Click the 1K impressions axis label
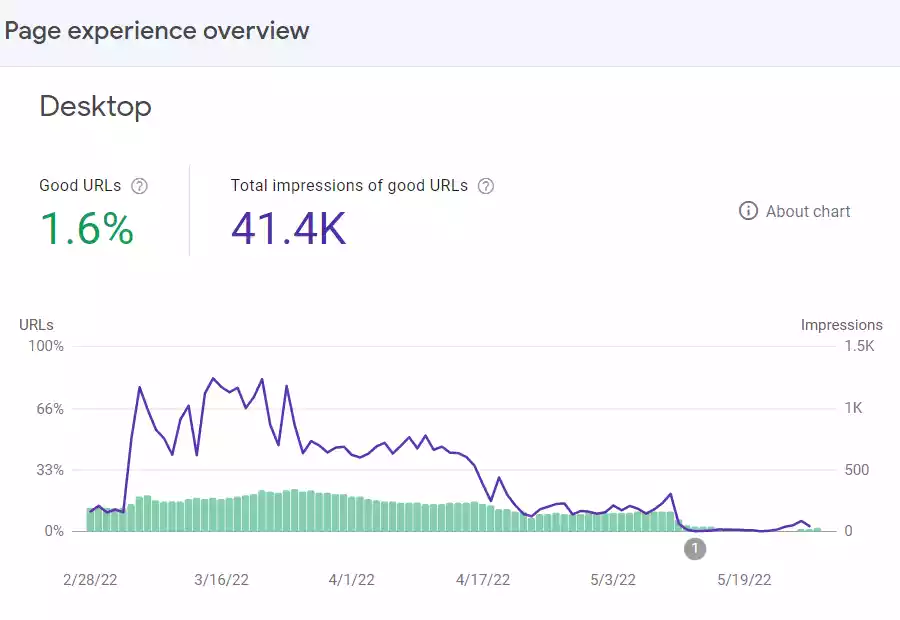900x620 pixels. pos(854,408)
